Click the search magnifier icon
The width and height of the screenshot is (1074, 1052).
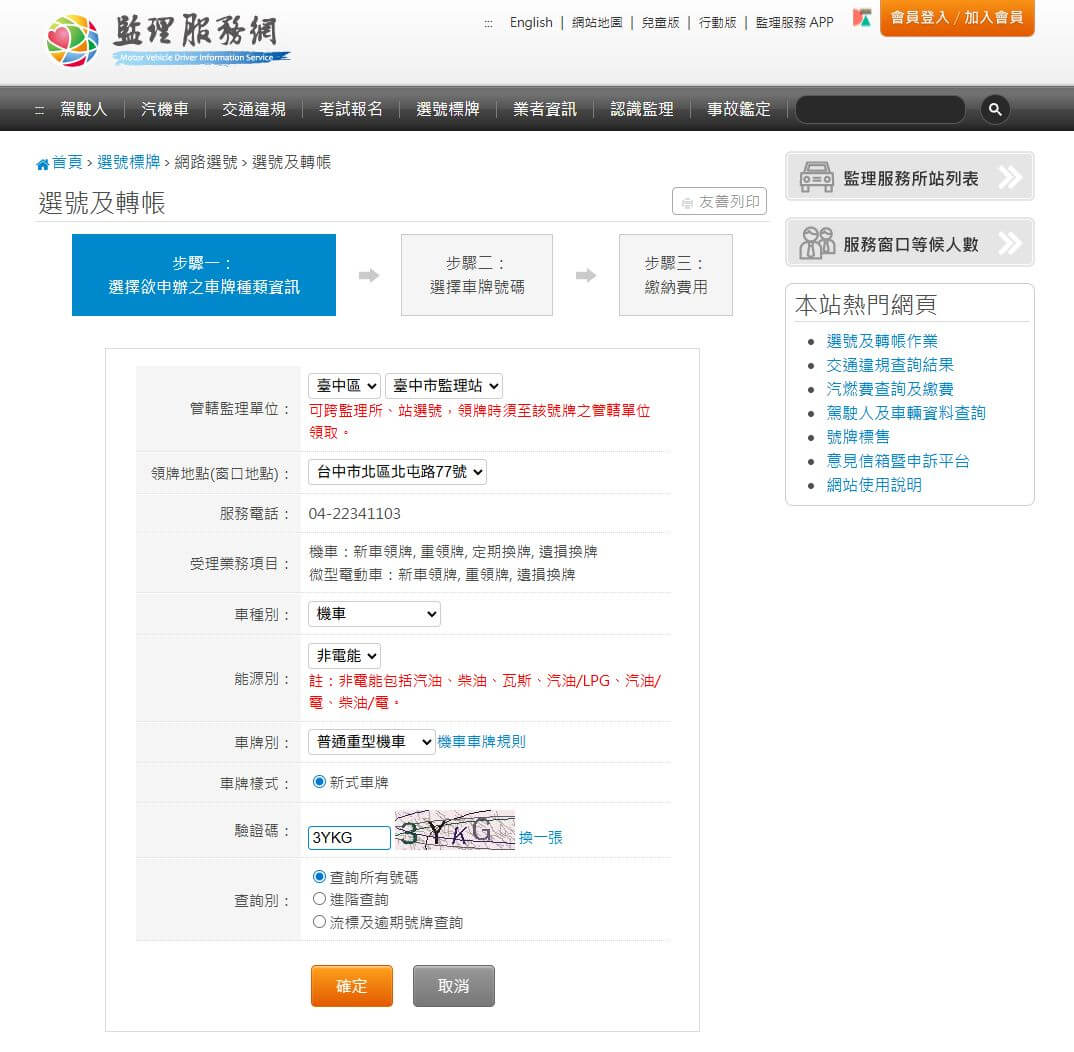[x=994, y=109]
